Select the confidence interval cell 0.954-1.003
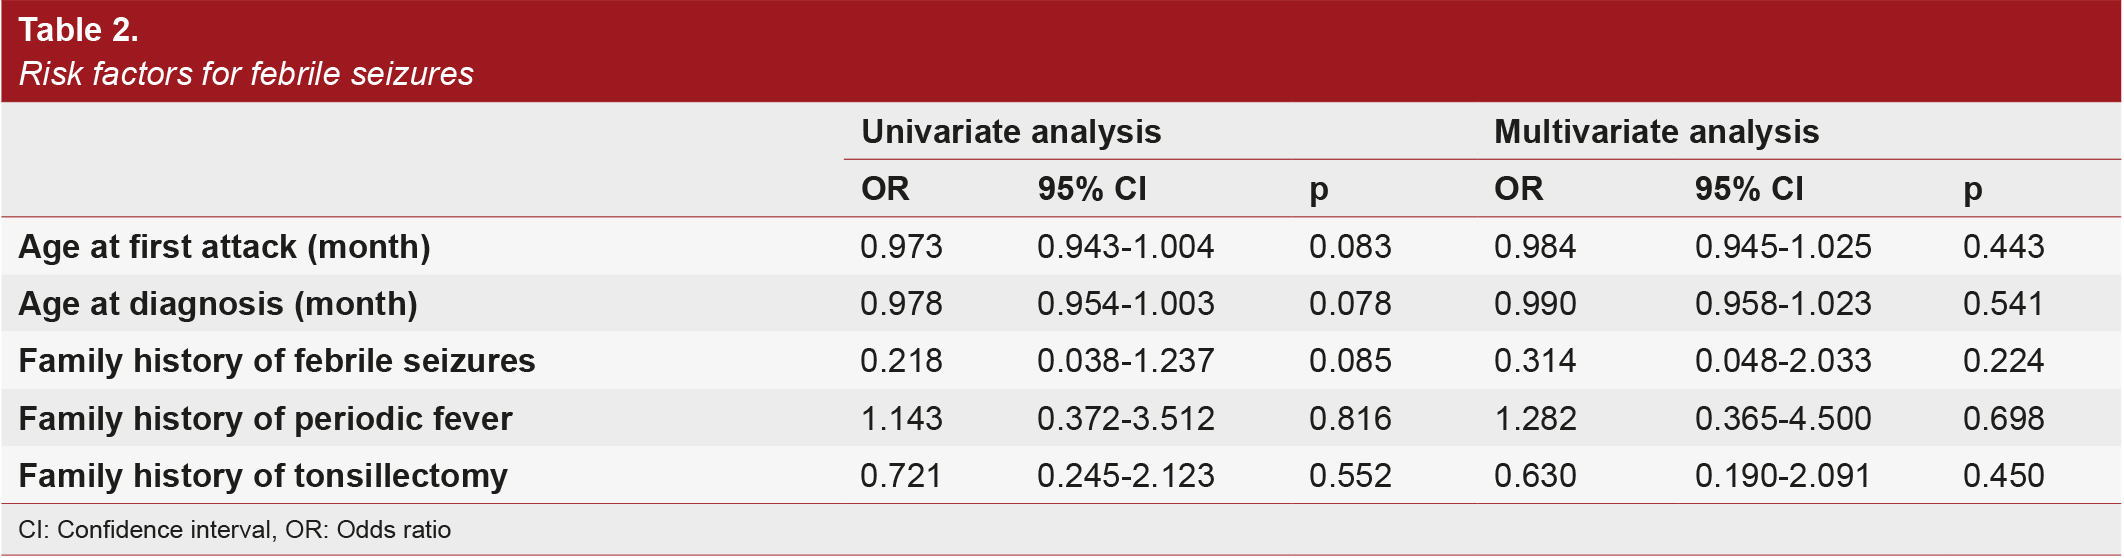This screenshot has height=558, width=2124. pos(1125,304)
